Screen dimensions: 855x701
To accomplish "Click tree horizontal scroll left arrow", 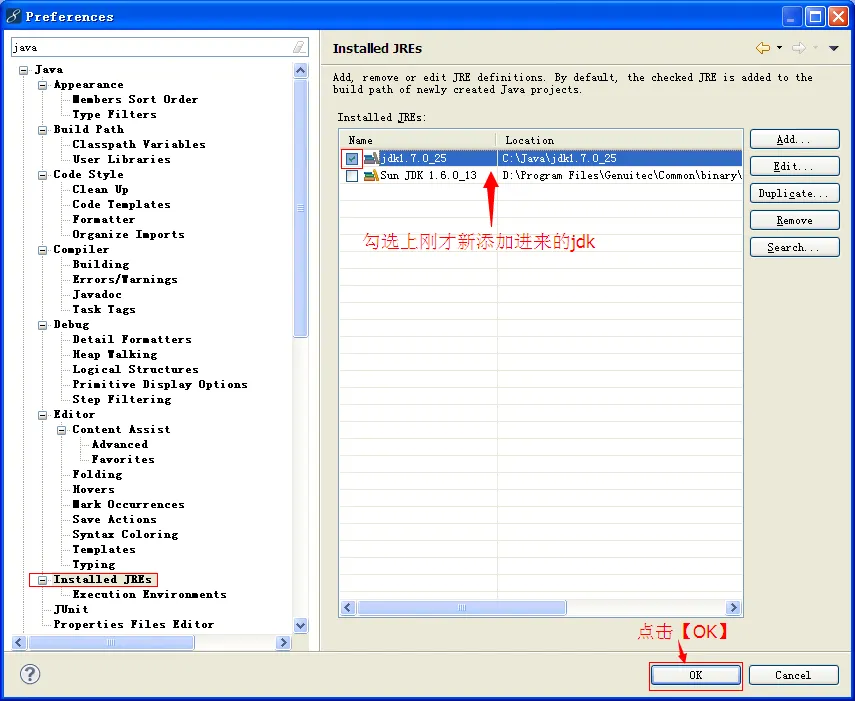I will pyautogui.click(x=19, y=642).
